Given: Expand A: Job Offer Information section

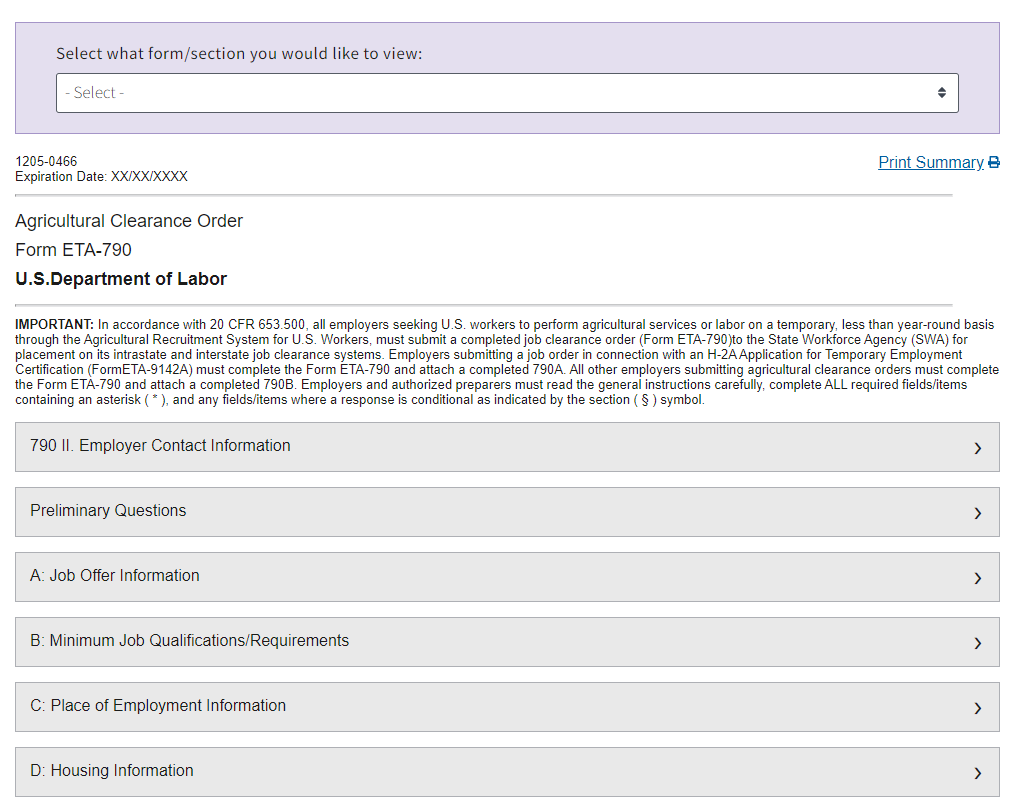Looking at the screenshot, I should [115, 576].
